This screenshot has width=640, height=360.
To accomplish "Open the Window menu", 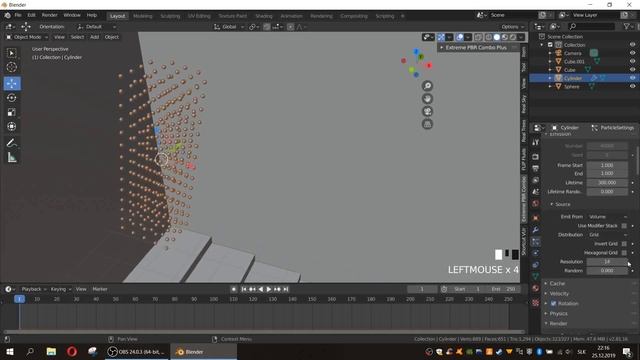I will (x=72, y=15).
